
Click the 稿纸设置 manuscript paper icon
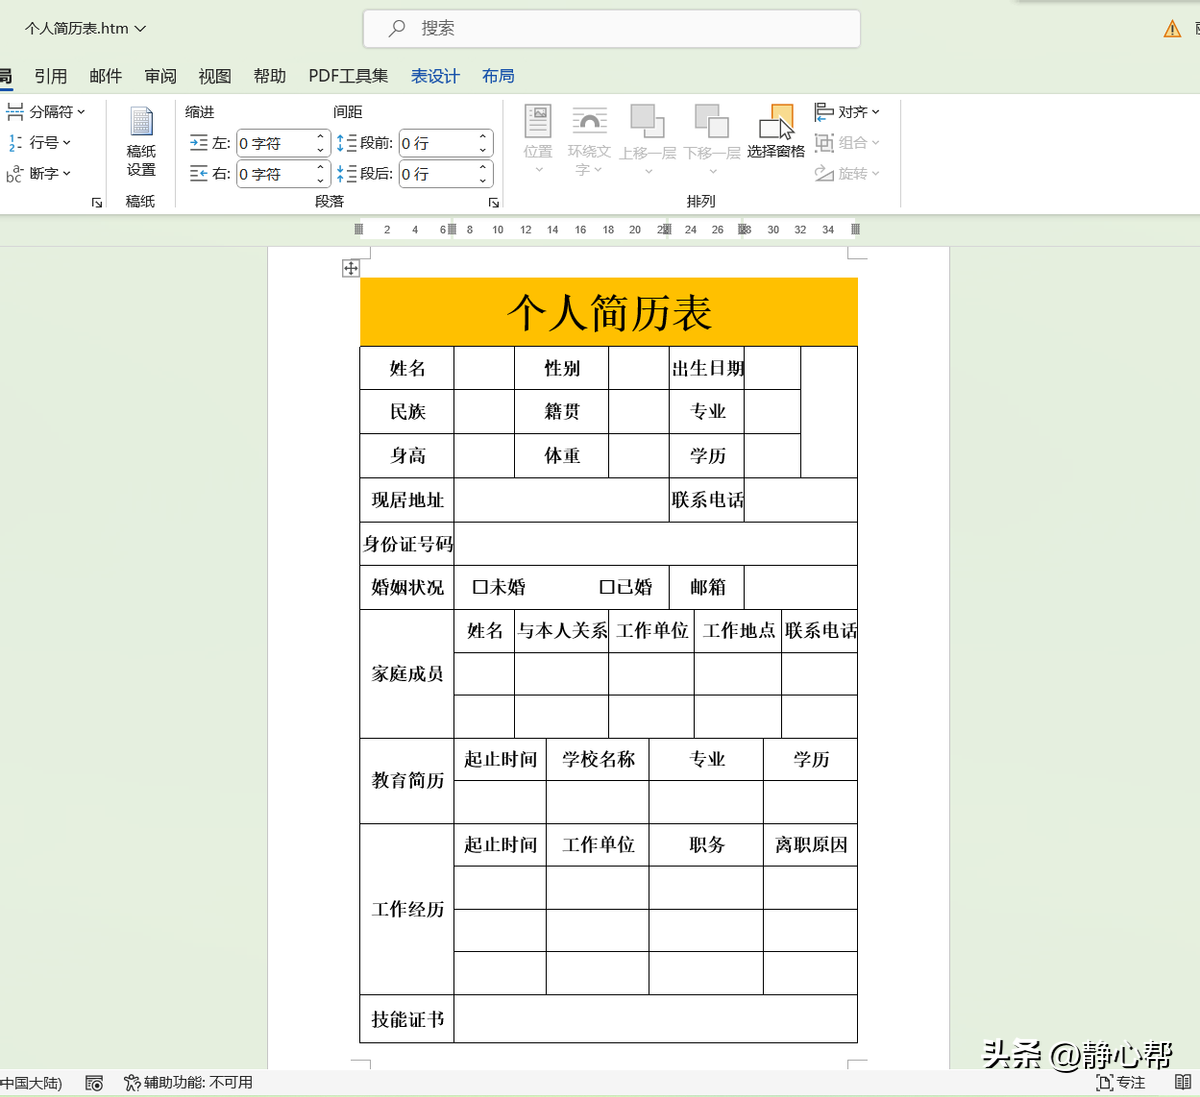click(x=141, y=141)
